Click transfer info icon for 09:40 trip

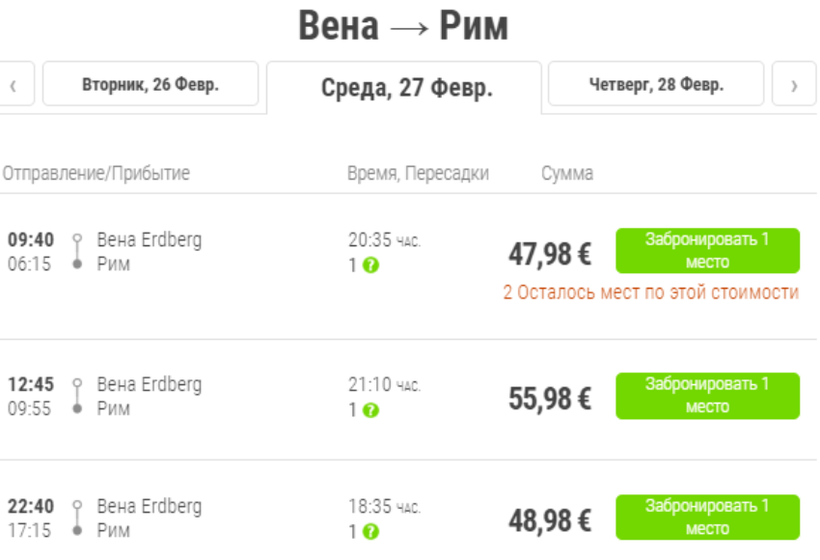pyautogui.click(x=371, y=266)
